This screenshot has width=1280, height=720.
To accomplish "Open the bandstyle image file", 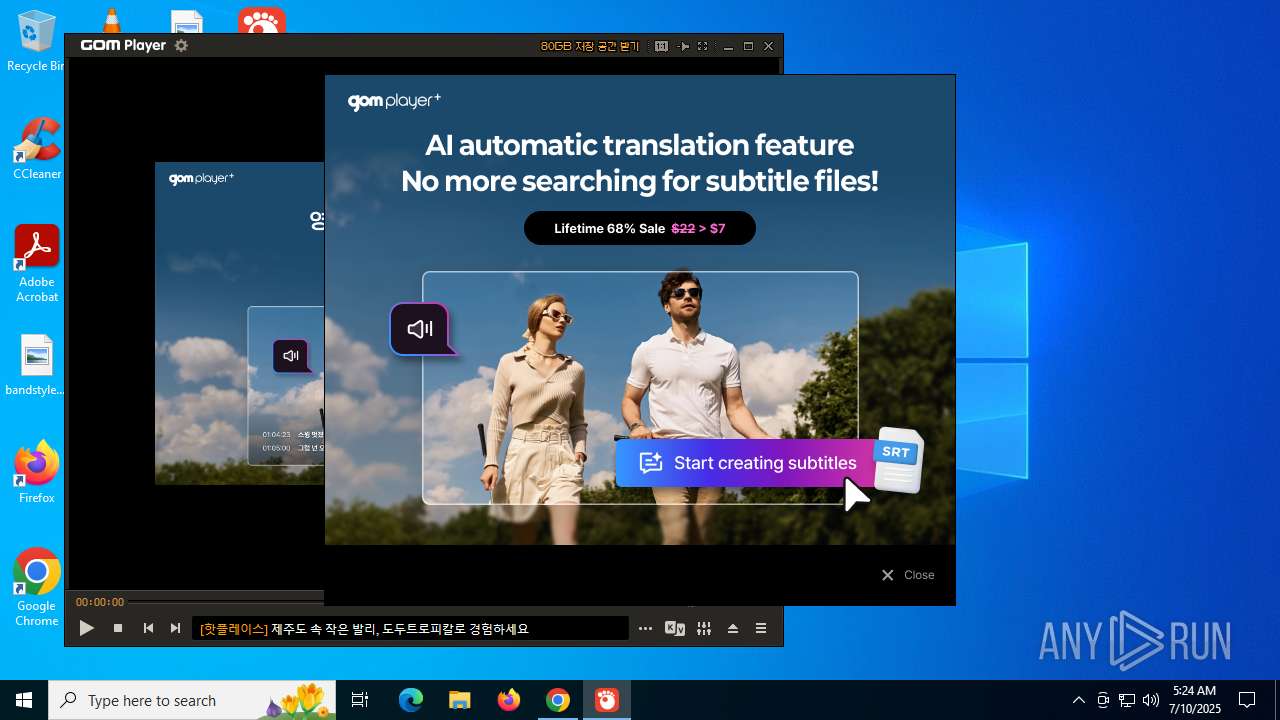I will click(x=37, y=366).
